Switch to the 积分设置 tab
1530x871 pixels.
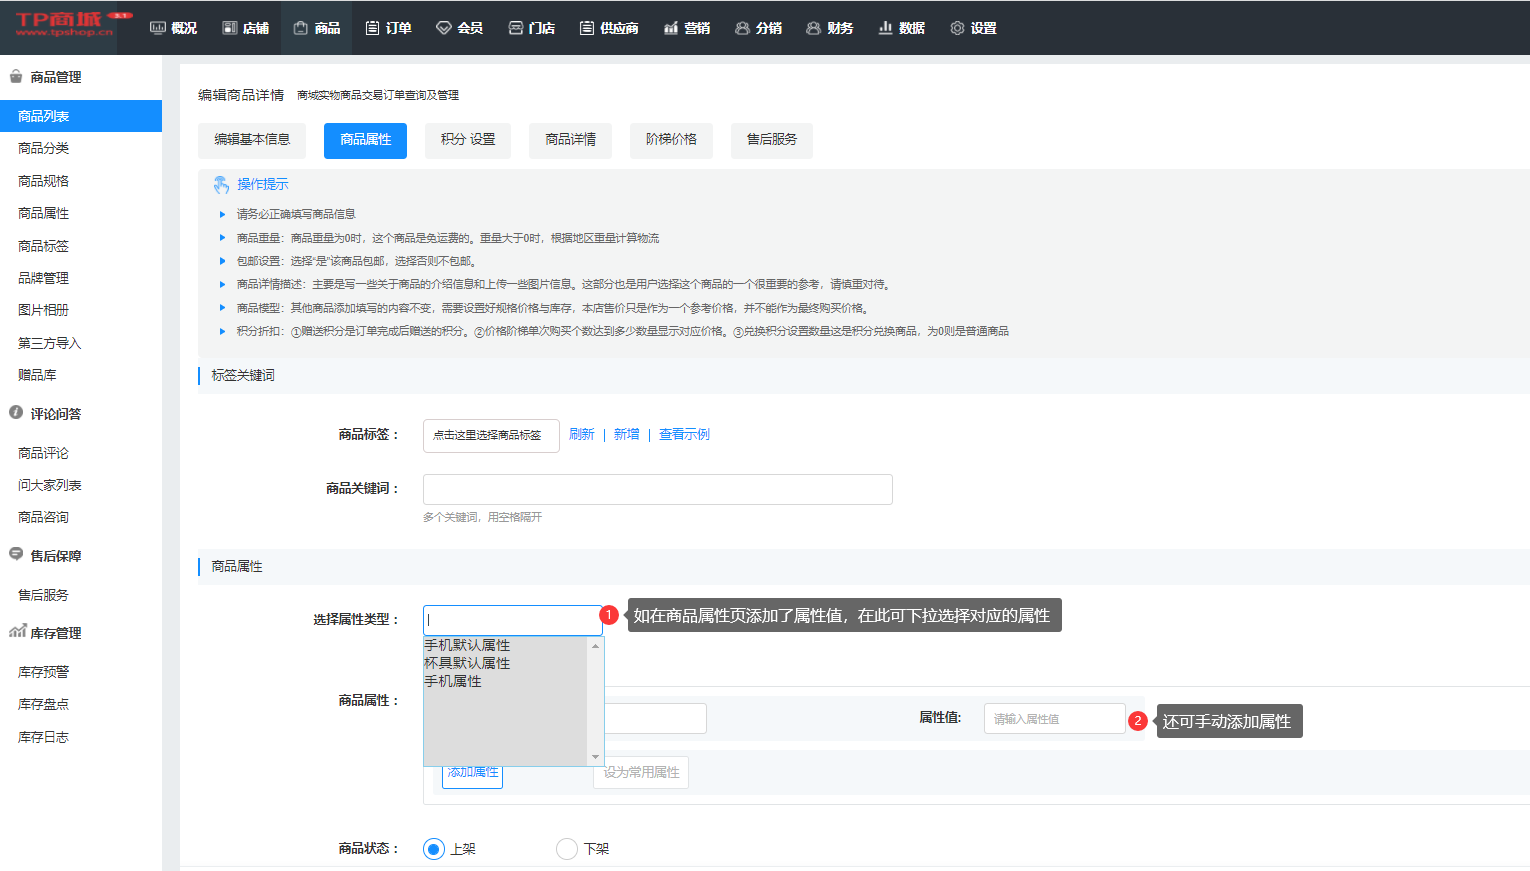coord(468,140)
